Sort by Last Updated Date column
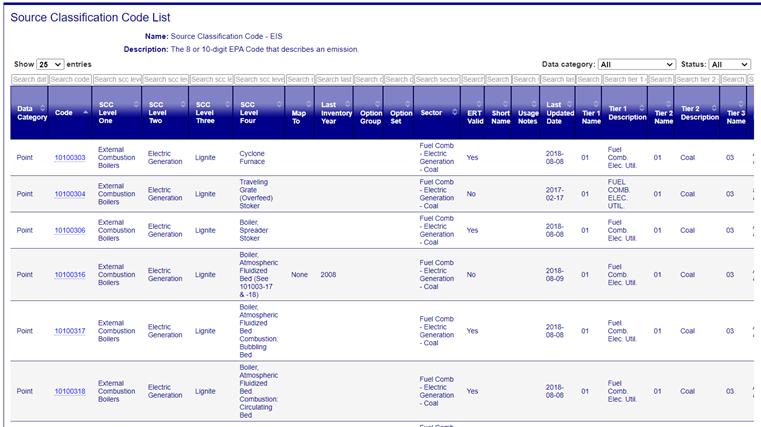Viewport: 761px width, 427px height. coord(558,113)
